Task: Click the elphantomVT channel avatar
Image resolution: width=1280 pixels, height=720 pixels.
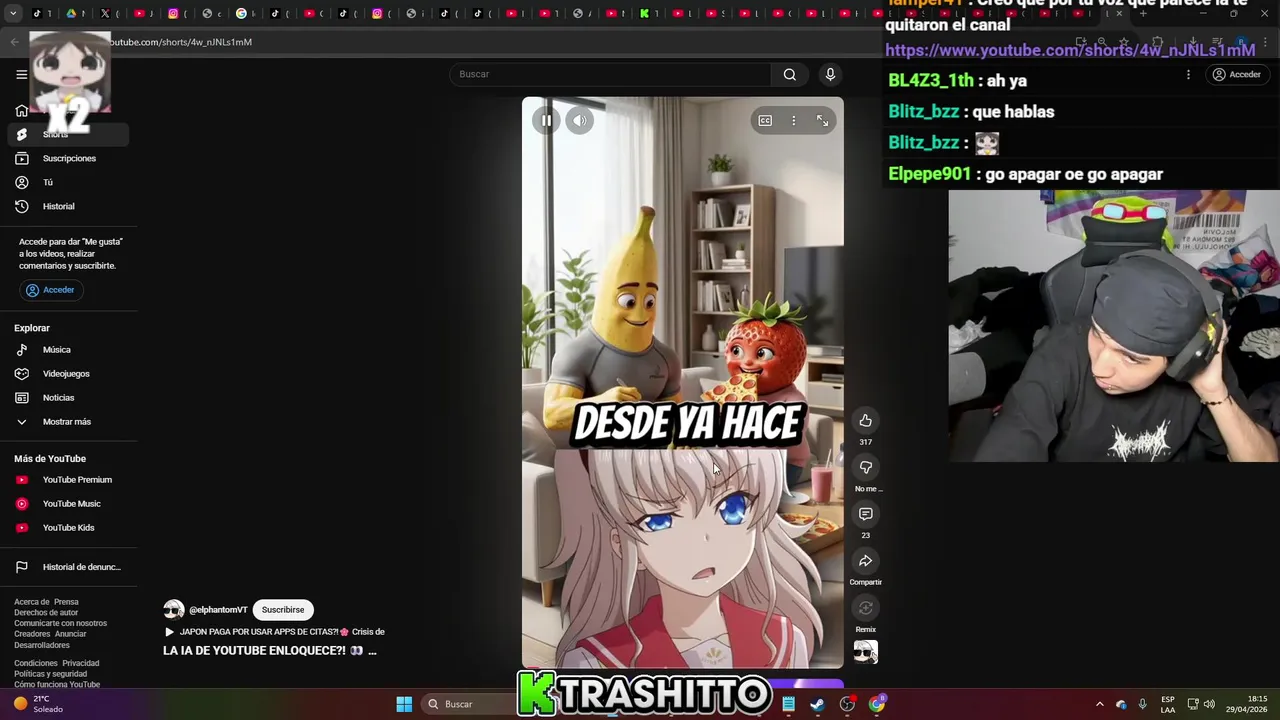Action: pos(174,610)
